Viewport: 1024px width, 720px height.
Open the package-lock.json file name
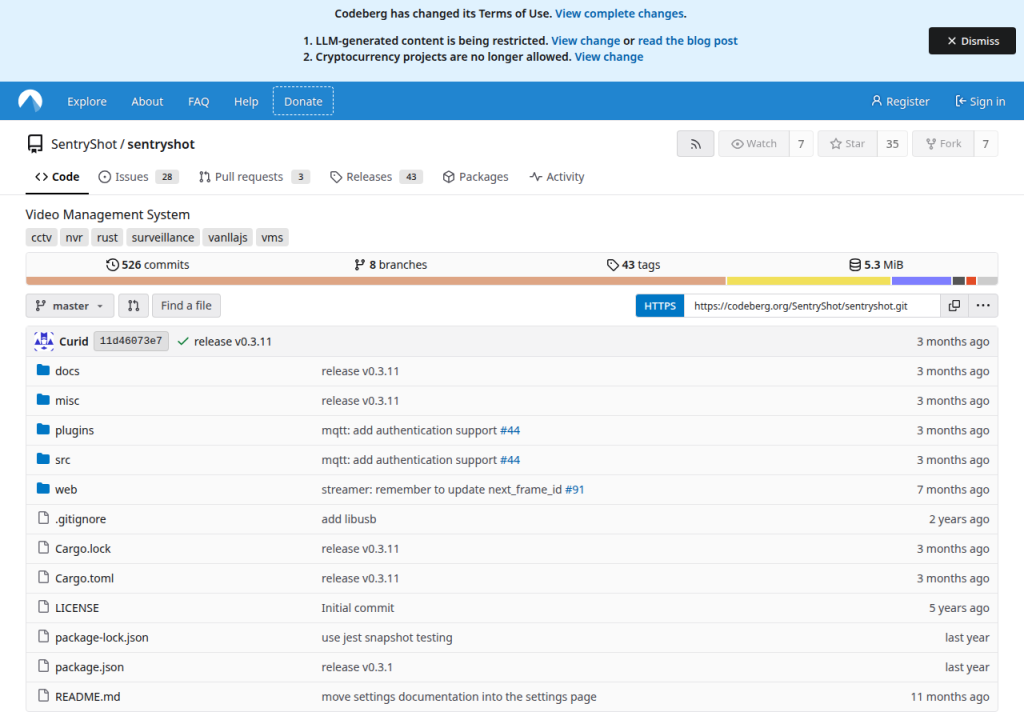[102, 638]
